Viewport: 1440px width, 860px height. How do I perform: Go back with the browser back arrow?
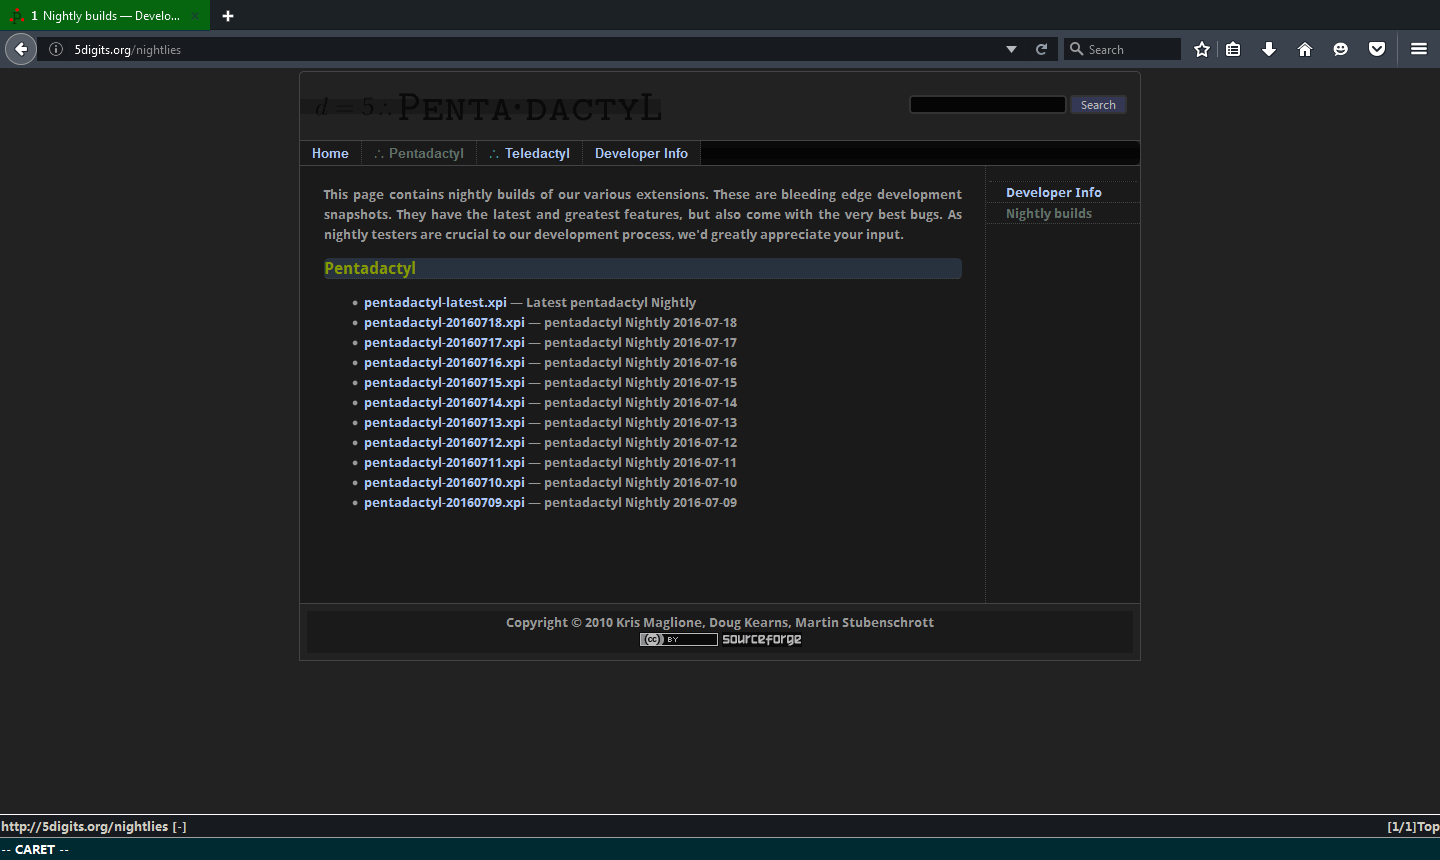[21, 49]
